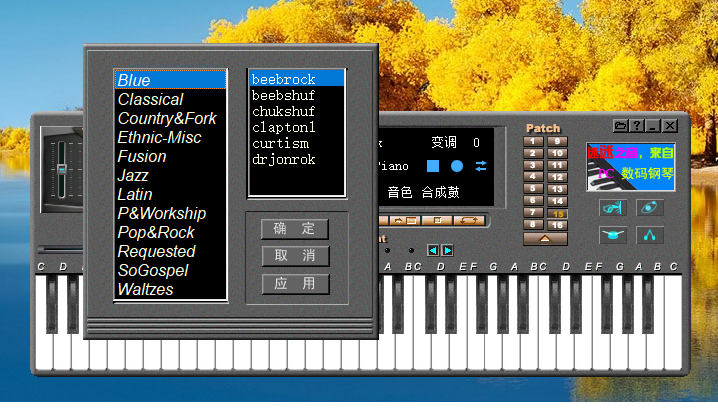The image size is (718, 408).
Task: Click the PC 数码钢琴 banner thumbnail
Action: (x=630, y=164)
